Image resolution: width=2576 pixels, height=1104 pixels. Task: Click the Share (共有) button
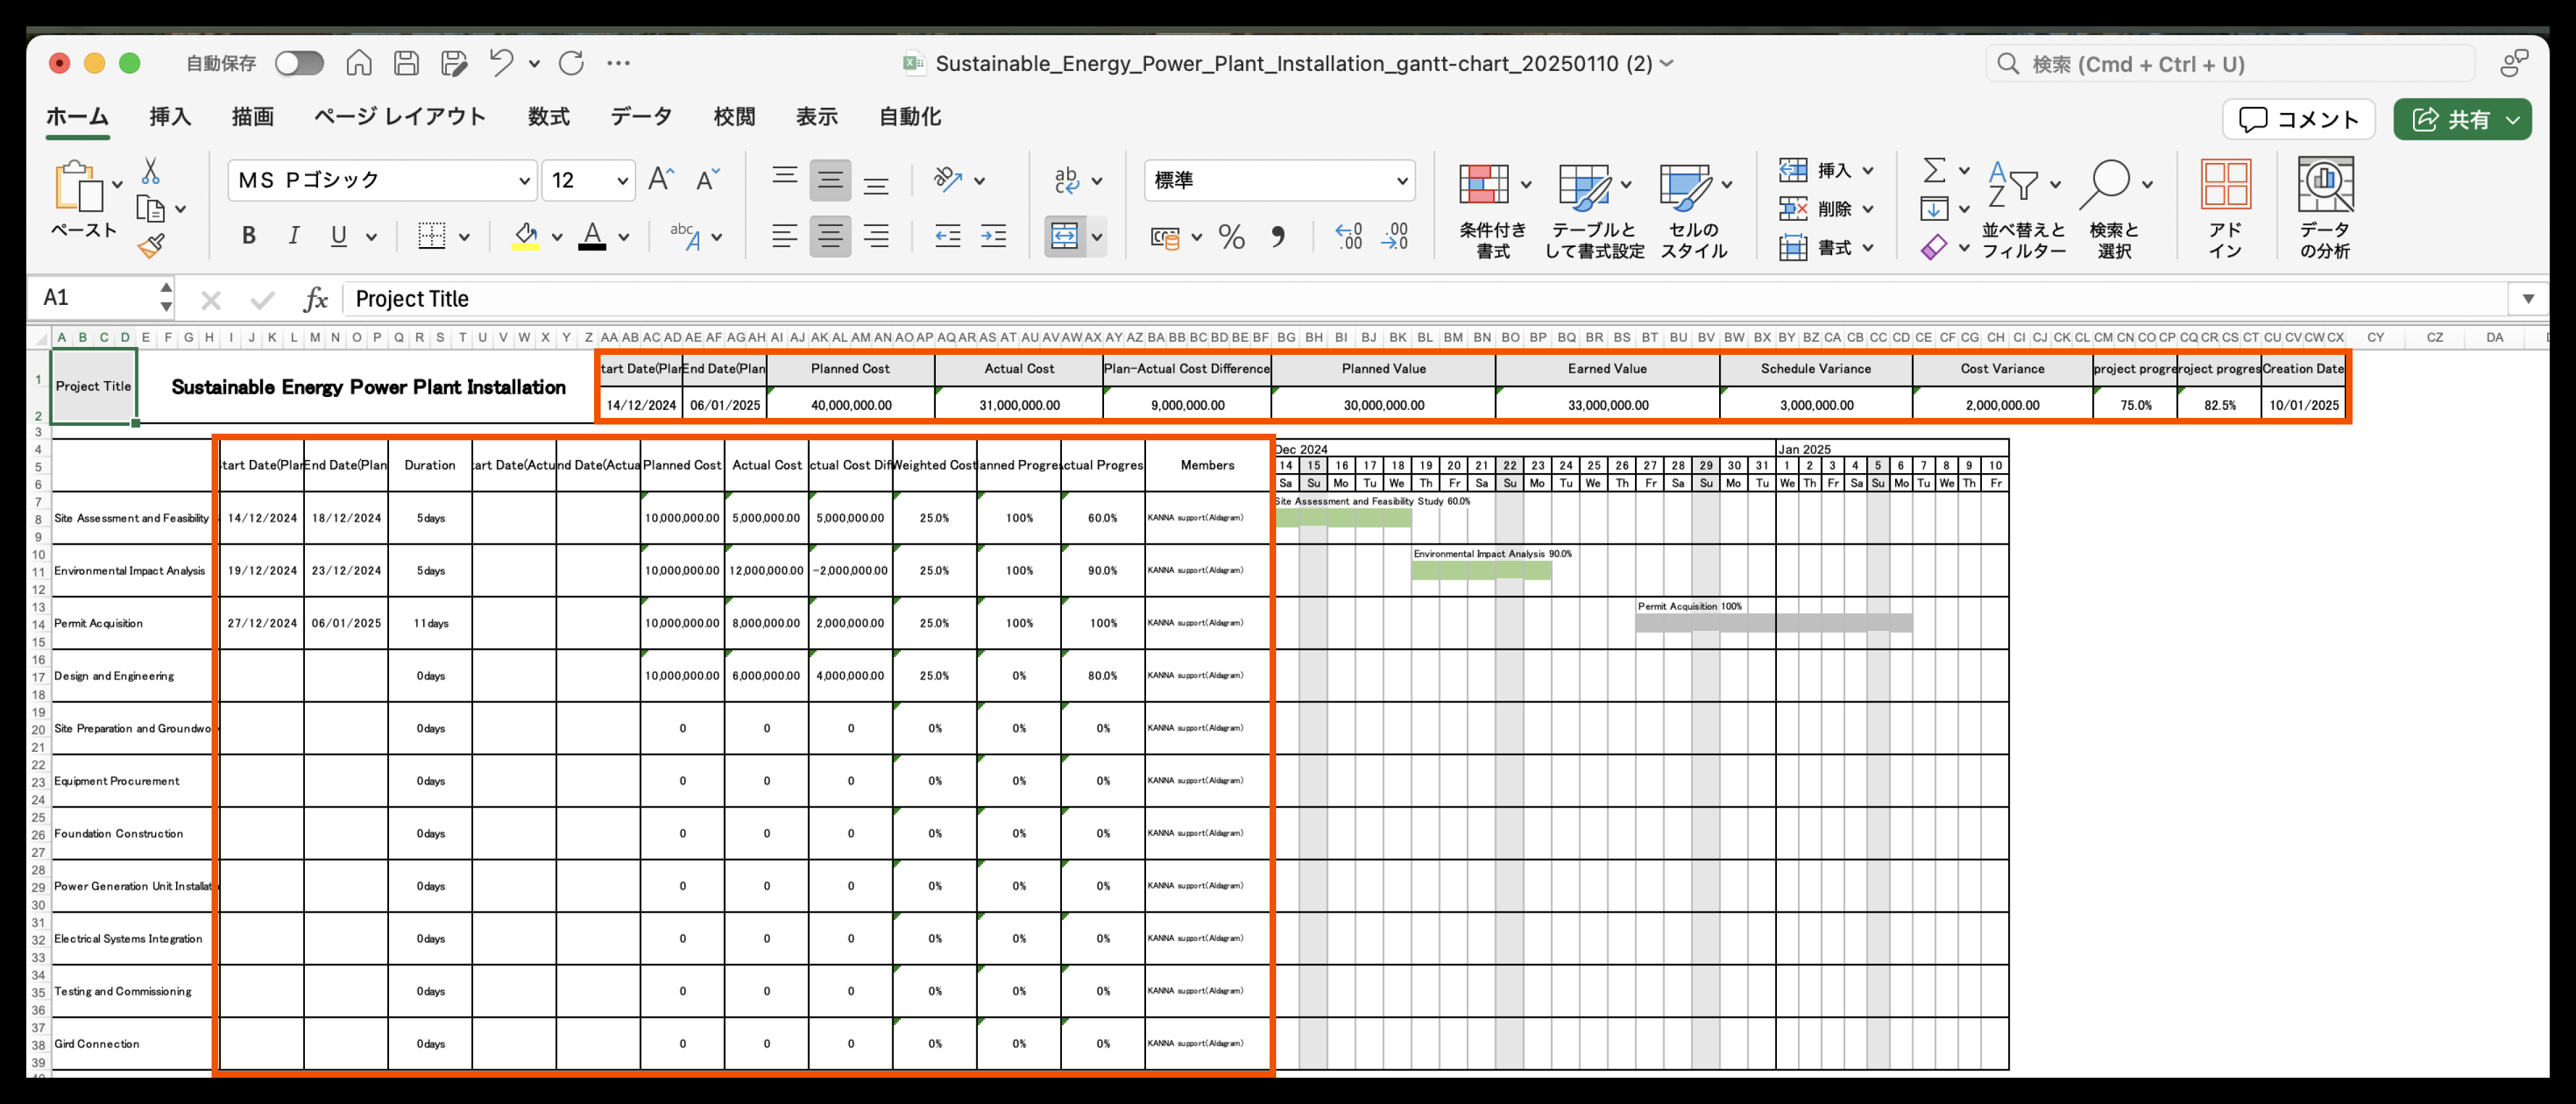tap(2460, 120)
